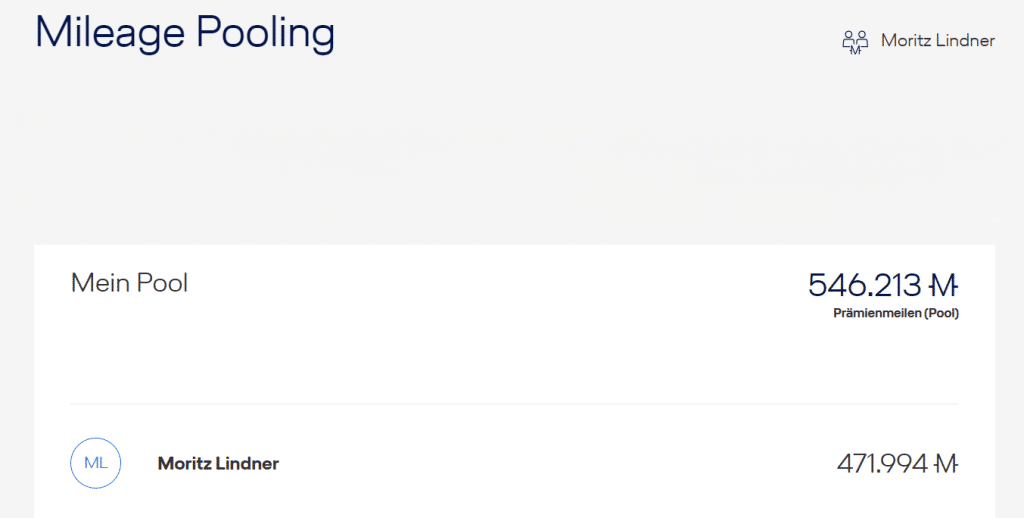Image resolution: width=1024 pixels, height=518 pixels.
Task: Click the Mileage Pooling page heading
Action: 185,32
